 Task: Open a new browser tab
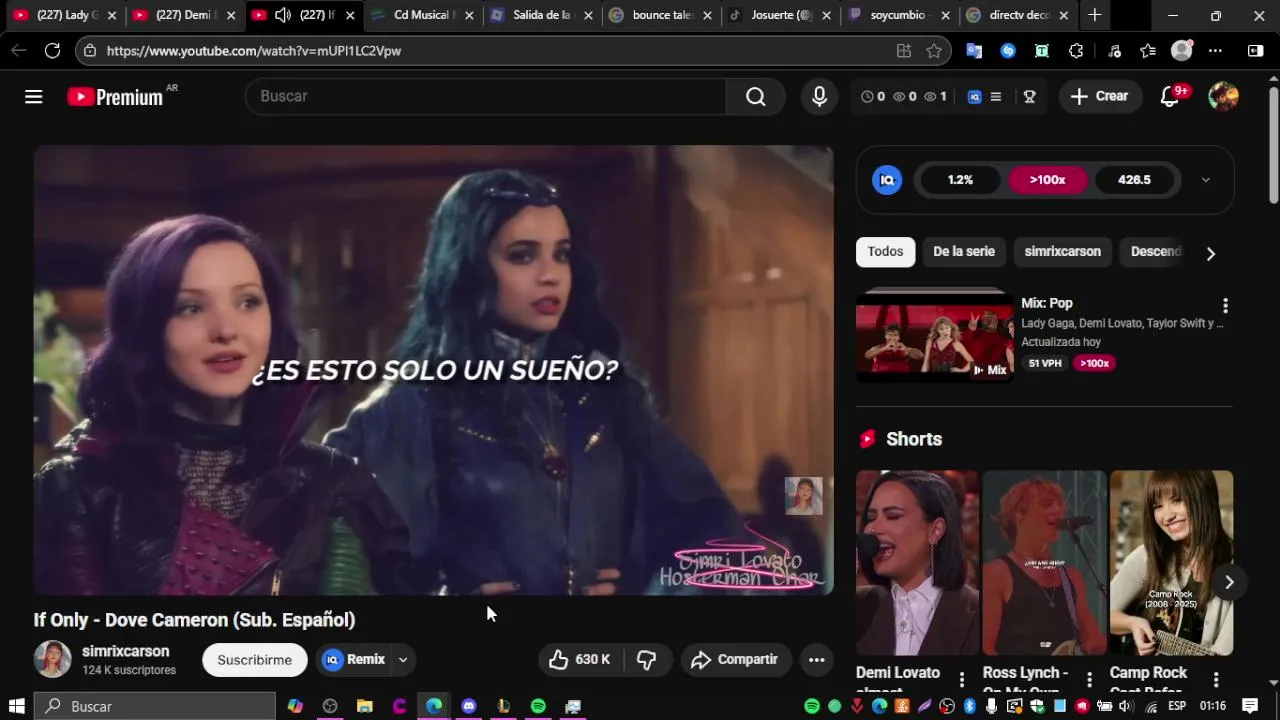tap(1095, 15)
